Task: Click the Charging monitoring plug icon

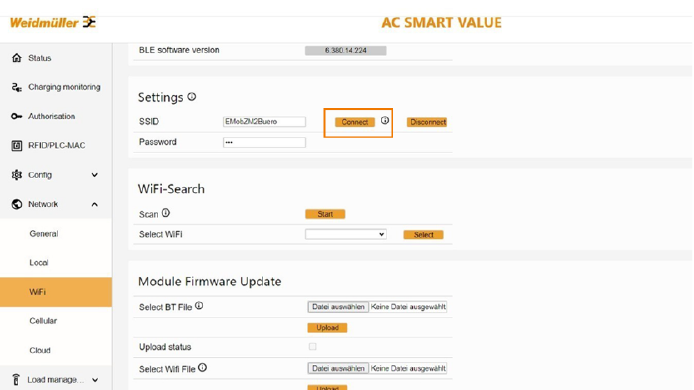Action: [x=17, y=87]
